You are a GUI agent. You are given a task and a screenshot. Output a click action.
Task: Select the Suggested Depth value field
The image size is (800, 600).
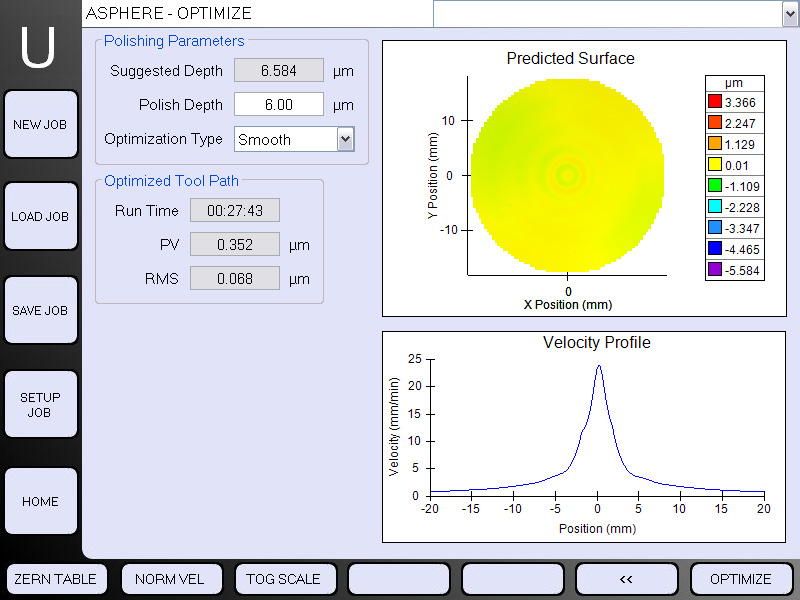[x=278, y=71]
